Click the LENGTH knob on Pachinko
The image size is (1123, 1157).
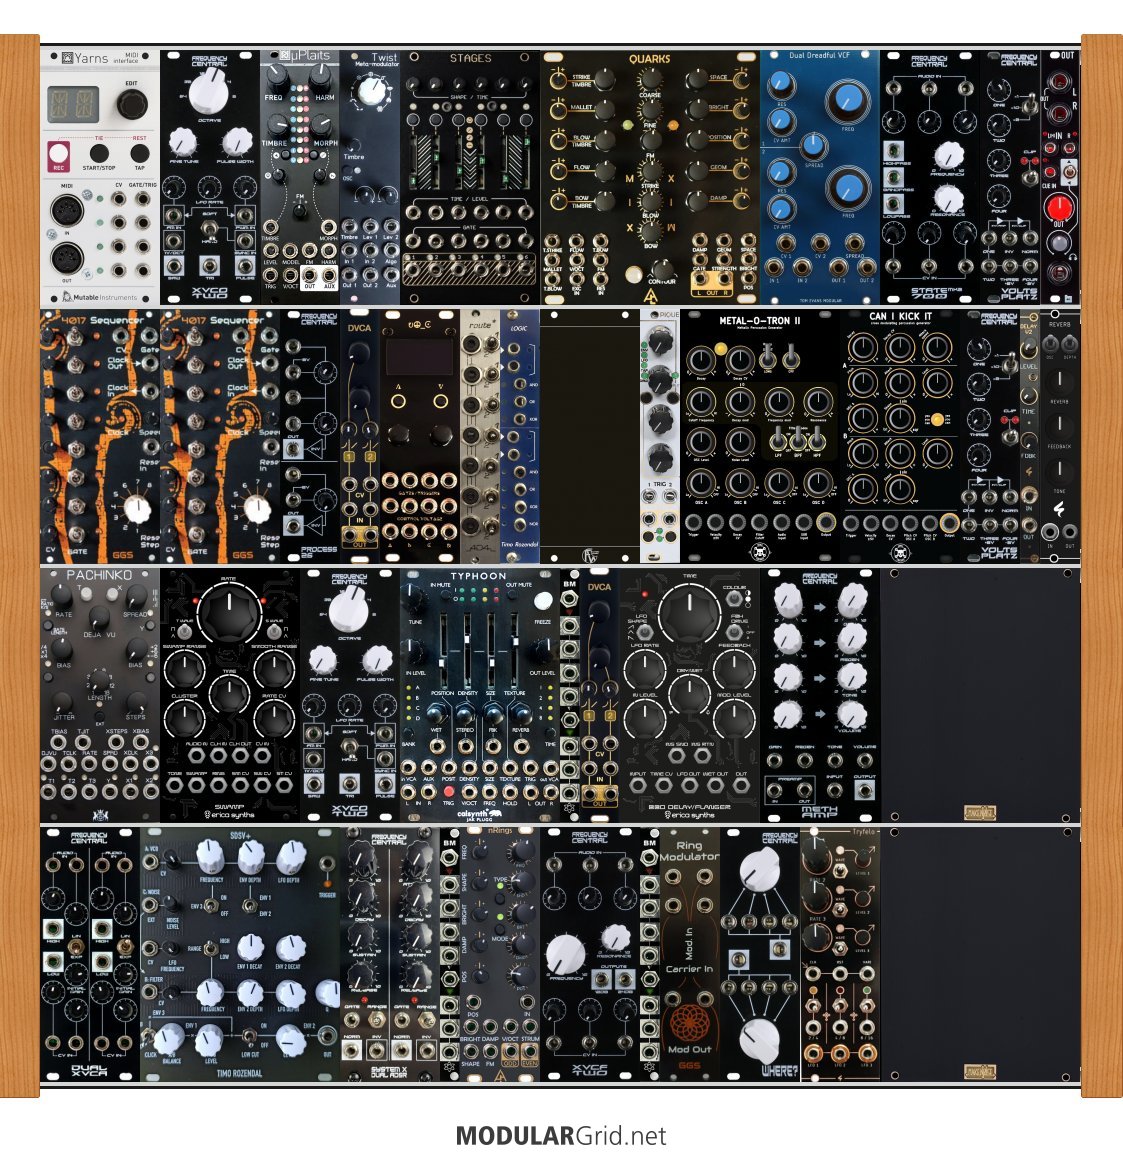tap(99, 680)
